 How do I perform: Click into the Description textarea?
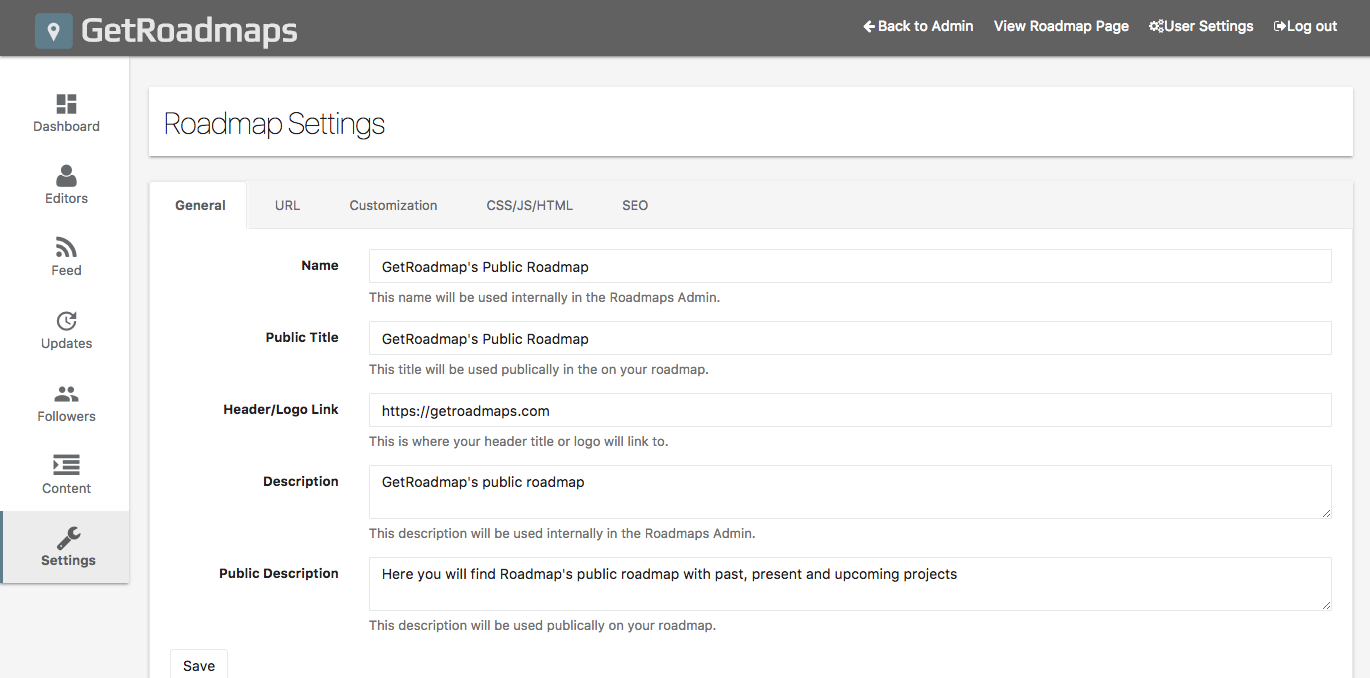(850, 492)
